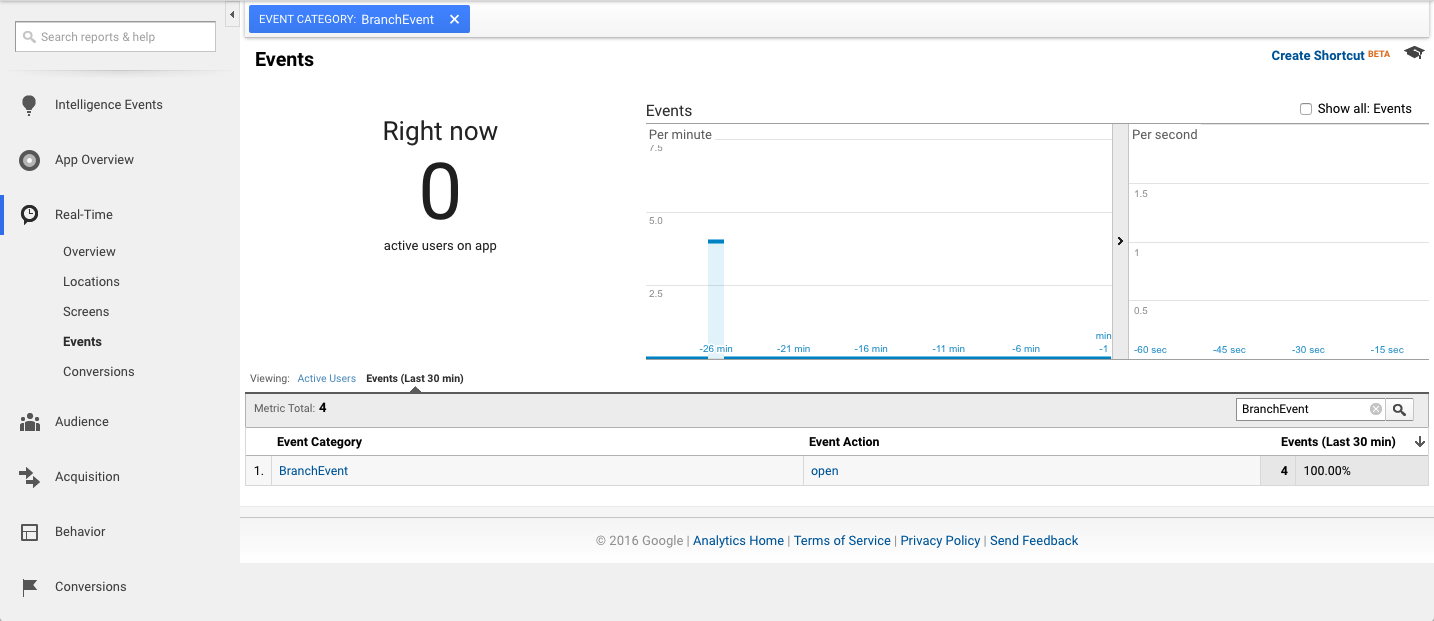Click the Per second chart label

tap(1164, 135)
